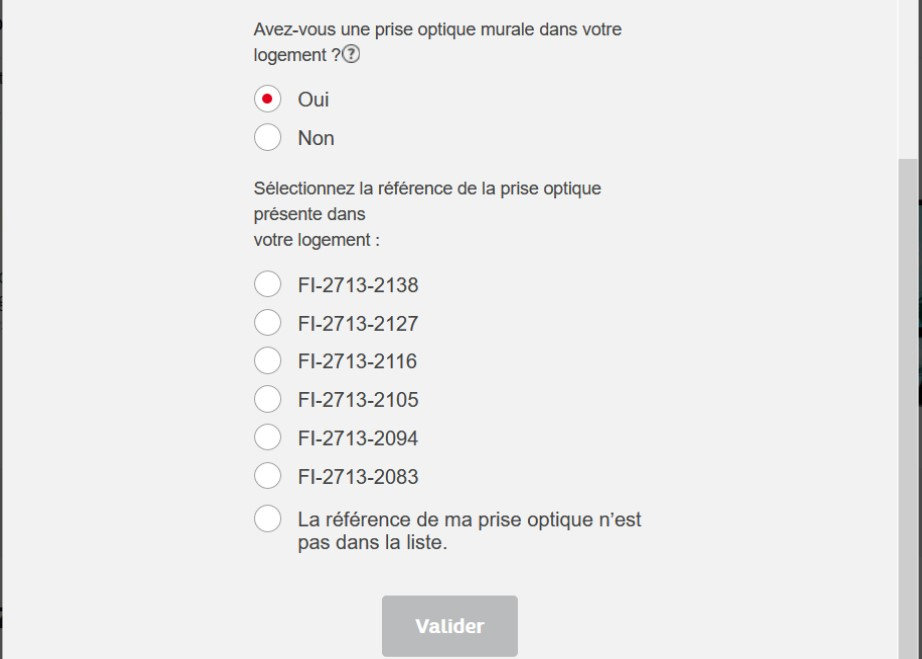Viewport: 922px width, 659px height.
Task: Click the help icon beside the wall socket question
Action: point(351,55)
